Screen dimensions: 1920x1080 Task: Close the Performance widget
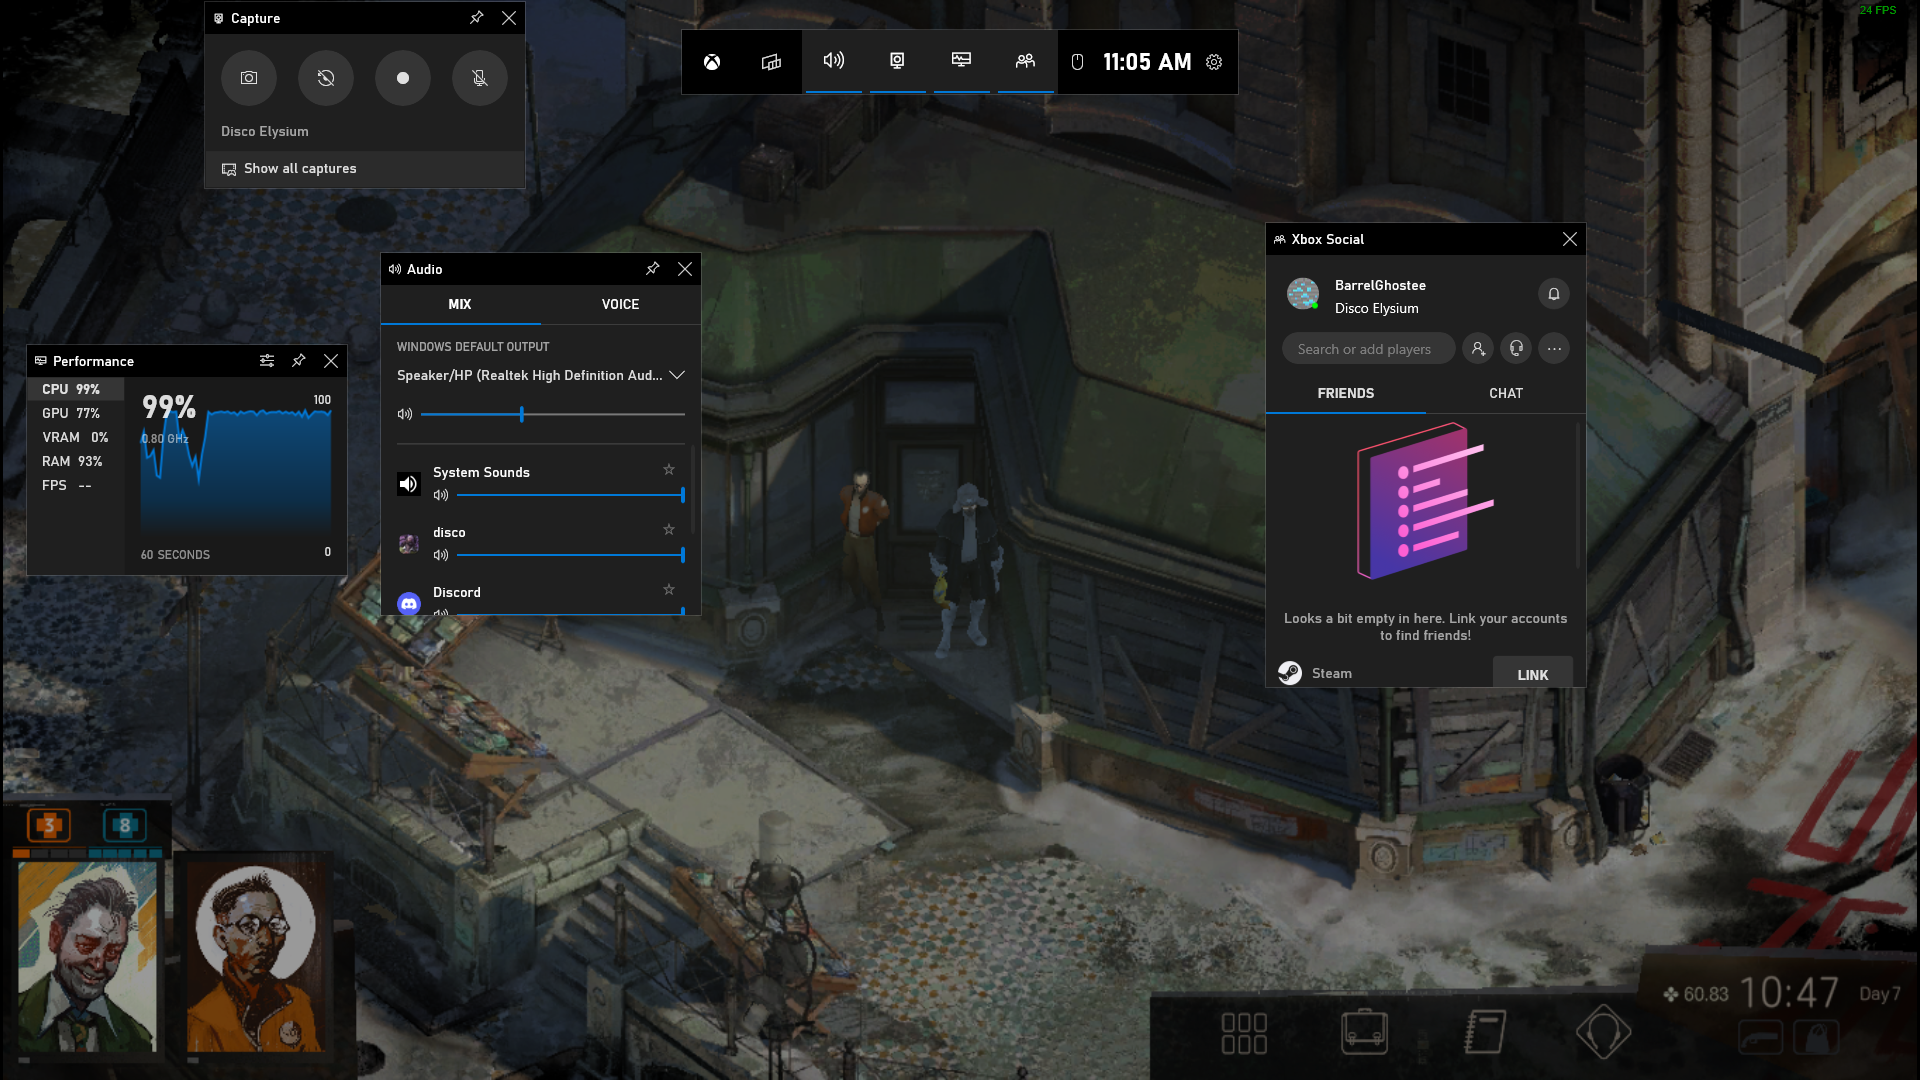(331, 361)
